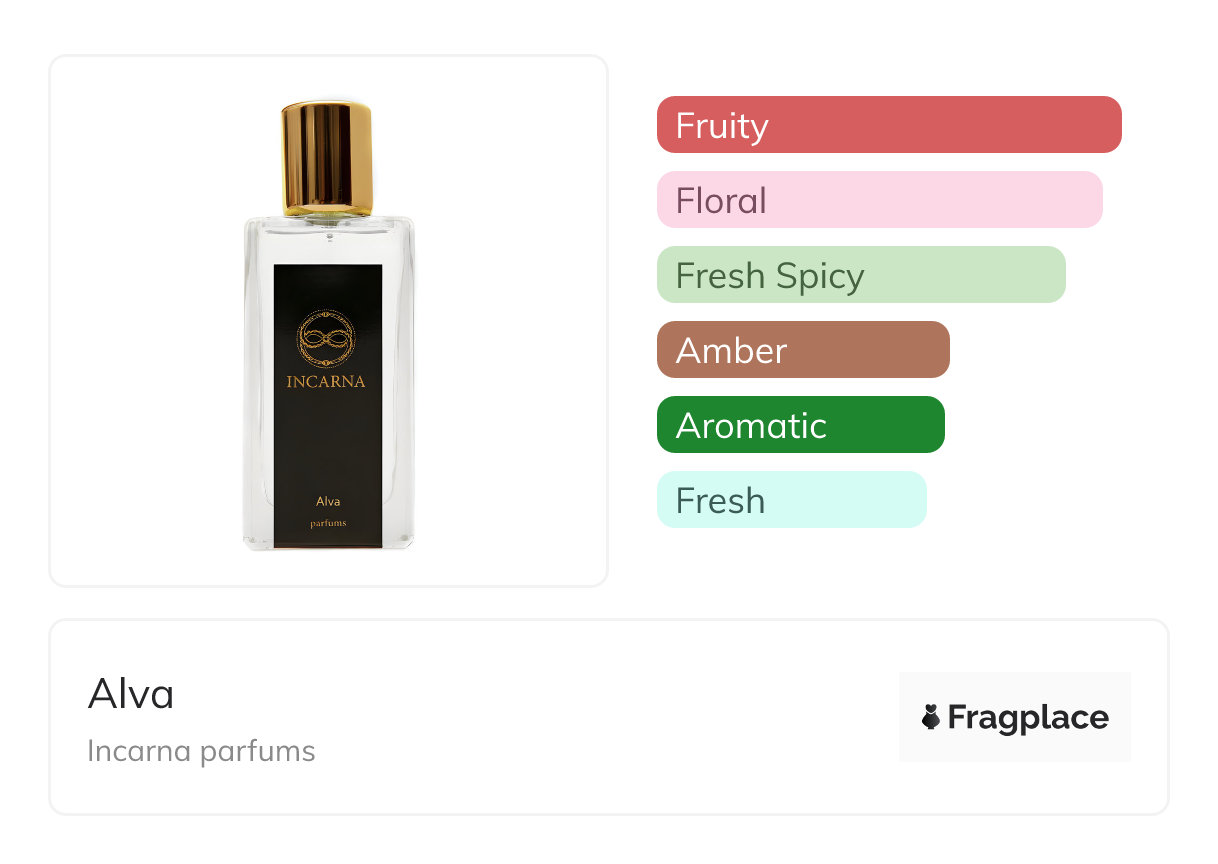The image size is (1218, 864).
Task: Pick the green Aromatic accord bar
Action: coord(800,425)
